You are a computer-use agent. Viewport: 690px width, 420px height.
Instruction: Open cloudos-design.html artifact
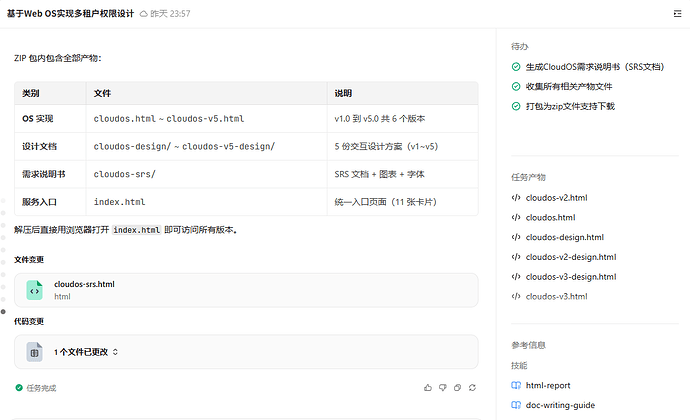[x=565, y=237]
